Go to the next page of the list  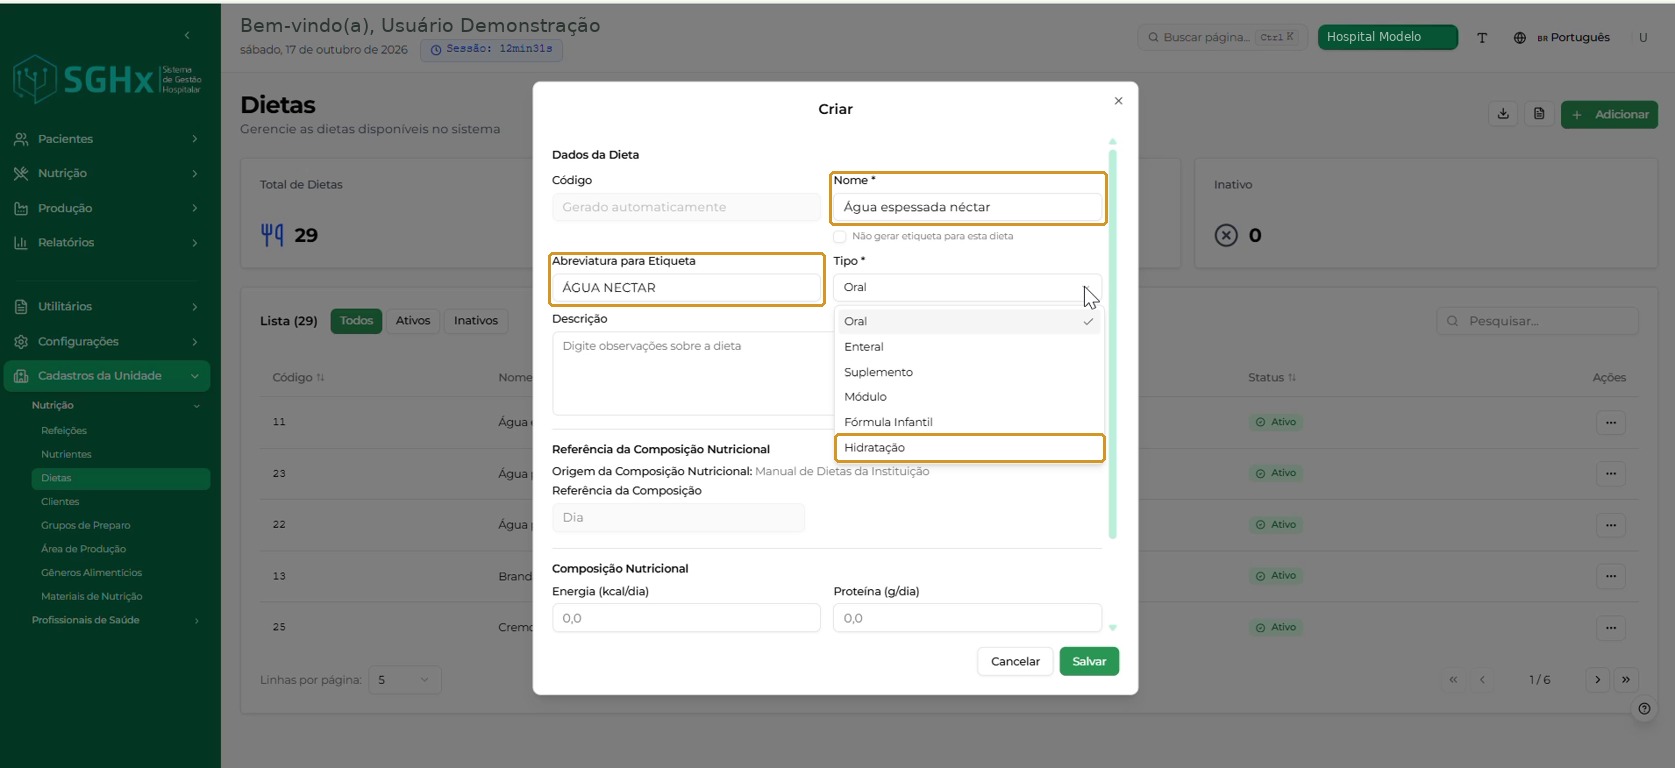click(x=1597, y=680)
